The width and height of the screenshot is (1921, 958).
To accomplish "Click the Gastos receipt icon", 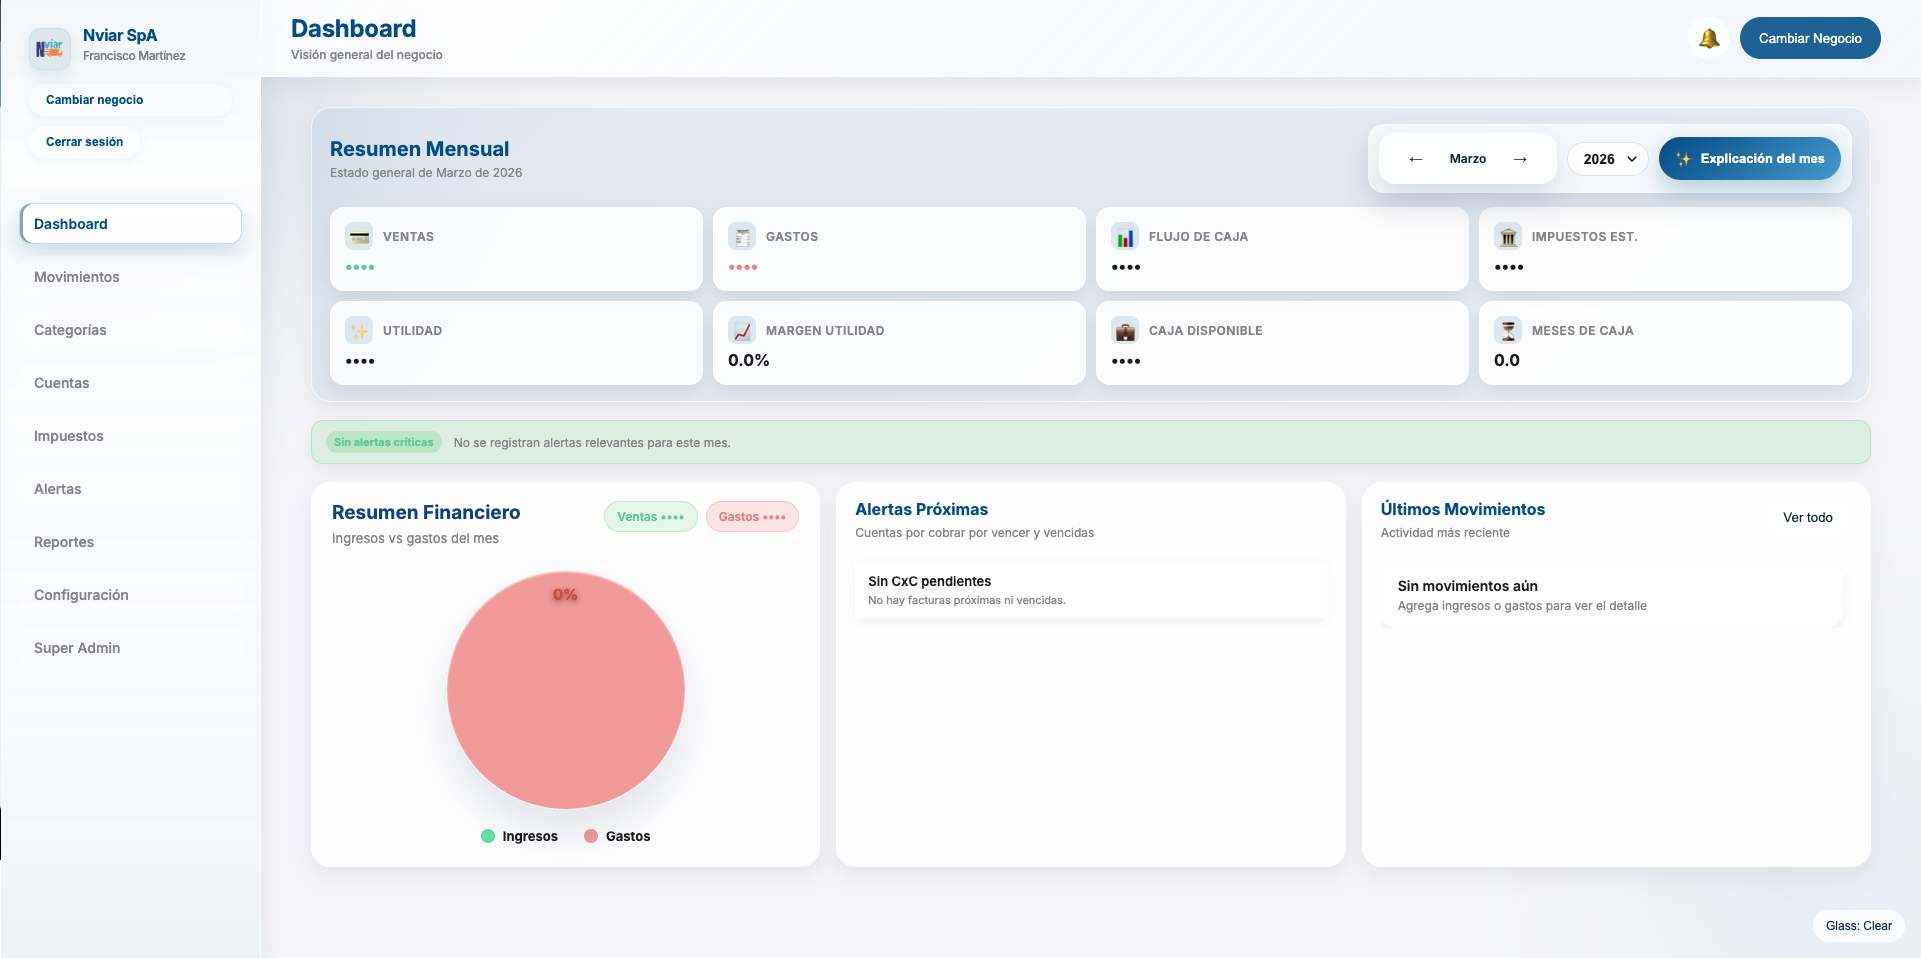I will click(x=742, y=237).
